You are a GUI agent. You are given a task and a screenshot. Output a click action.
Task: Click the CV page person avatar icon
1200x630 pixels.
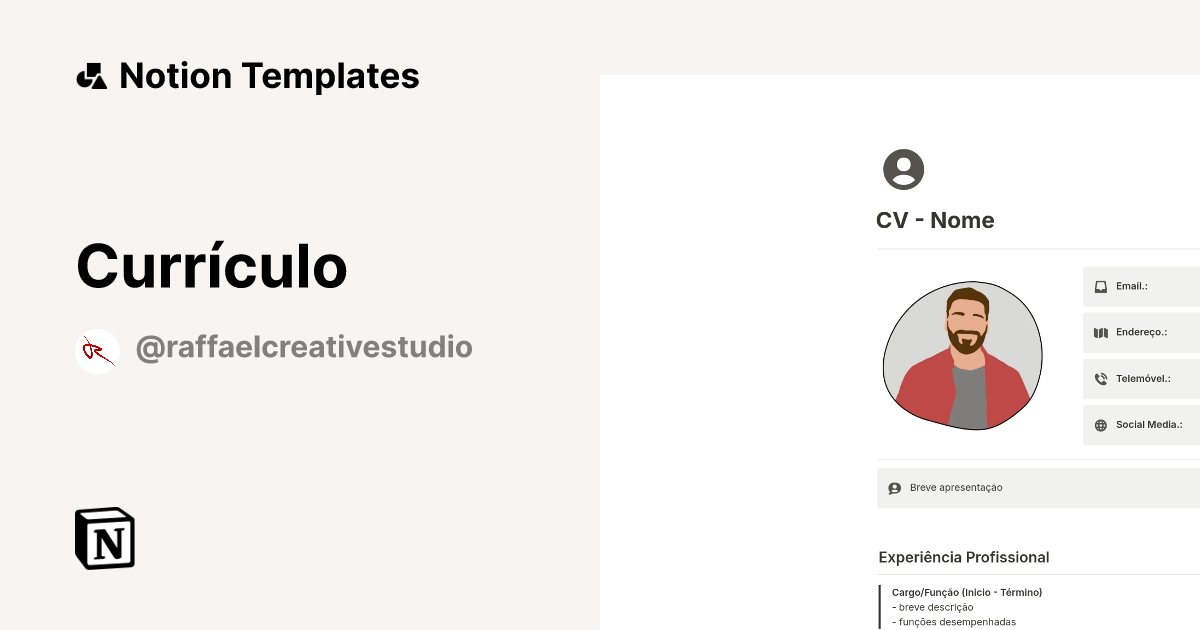[x=902, y=169]
